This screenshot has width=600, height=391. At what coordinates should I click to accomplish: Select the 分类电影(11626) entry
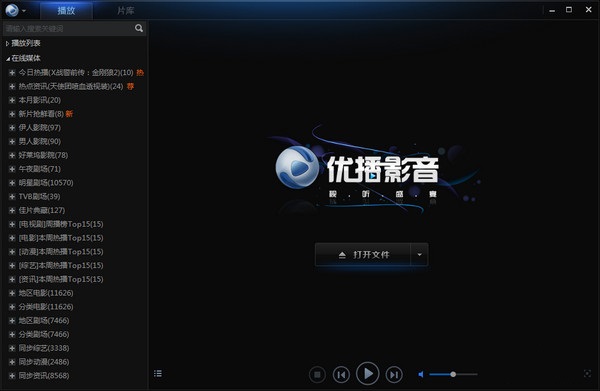tap(46, 306)
